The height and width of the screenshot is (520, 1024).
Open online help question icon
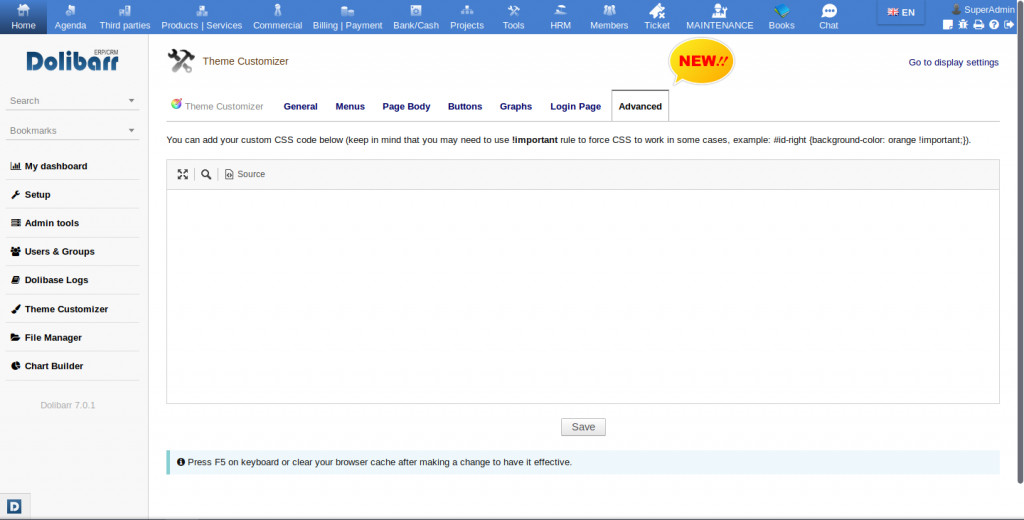coord(994,25)
